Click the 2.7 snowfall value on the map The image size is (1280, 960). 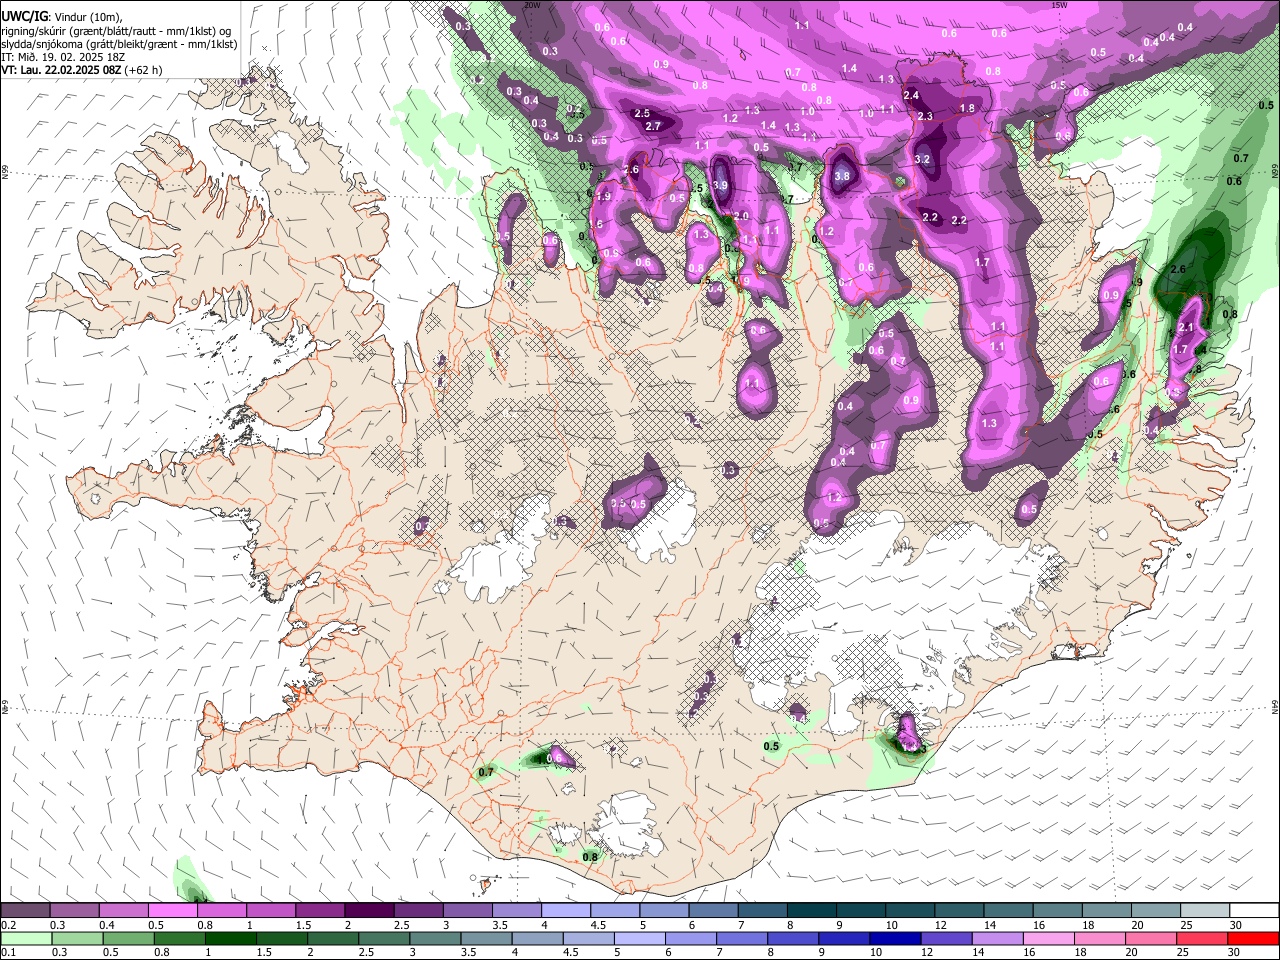coord(653,126)
